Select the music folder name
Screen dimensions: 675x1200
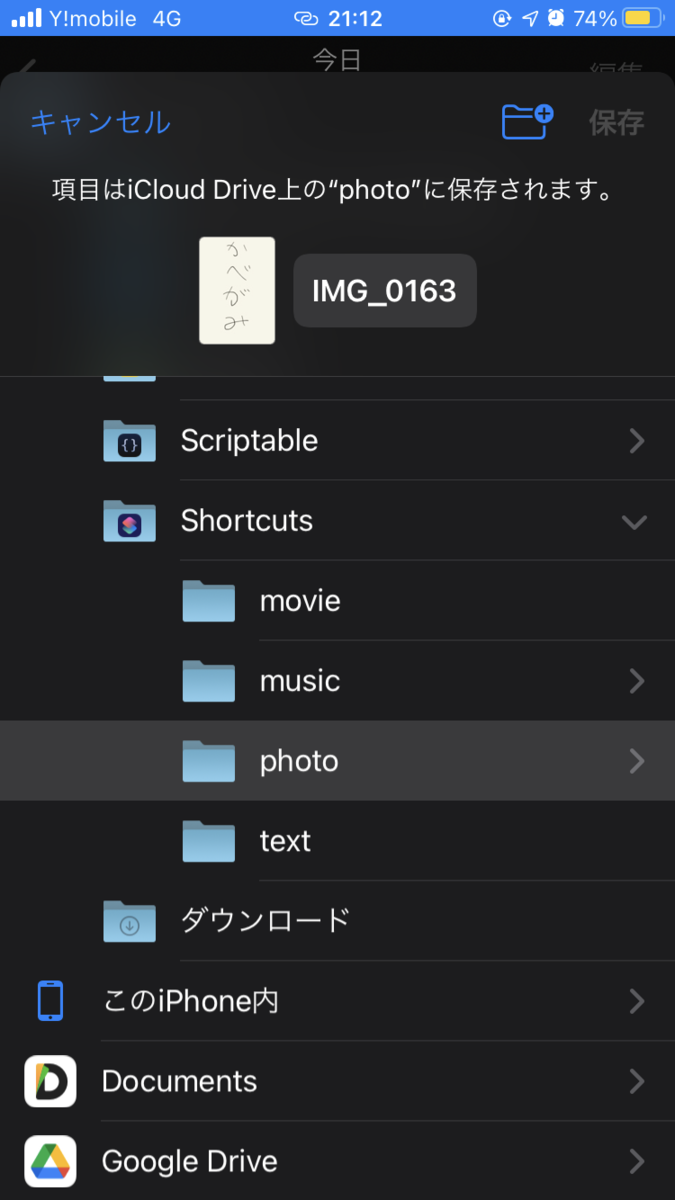pyautogui.click(x=300, y=681)
